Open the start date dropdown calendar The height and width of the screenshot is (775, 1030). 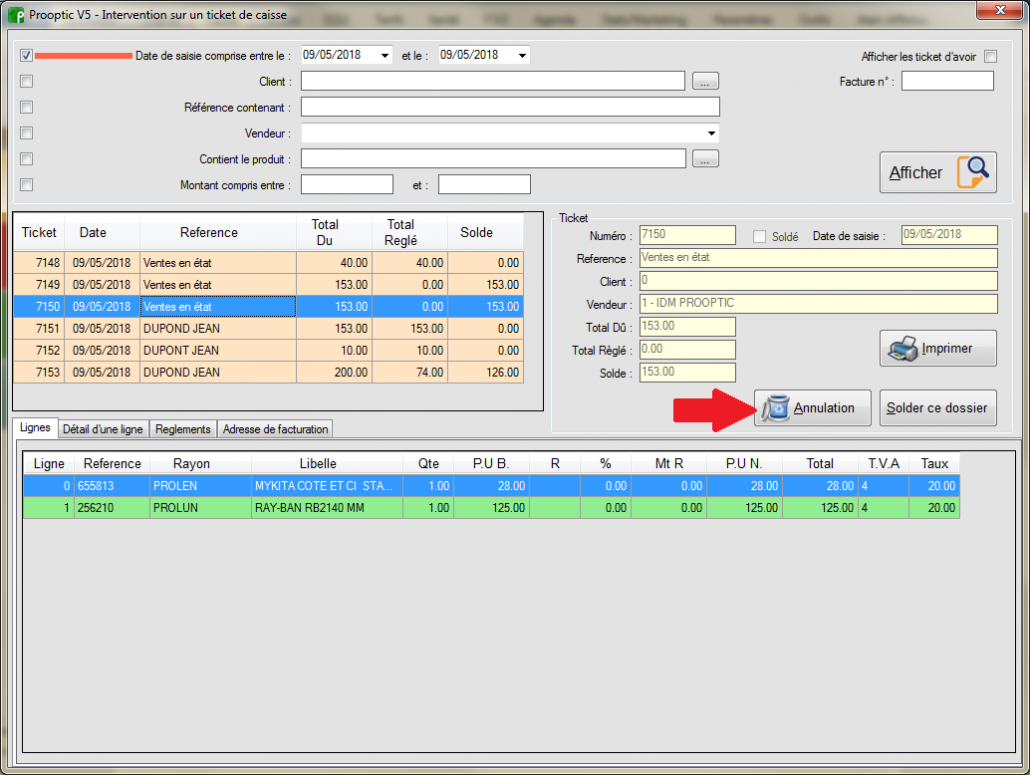tap(385, 55)
